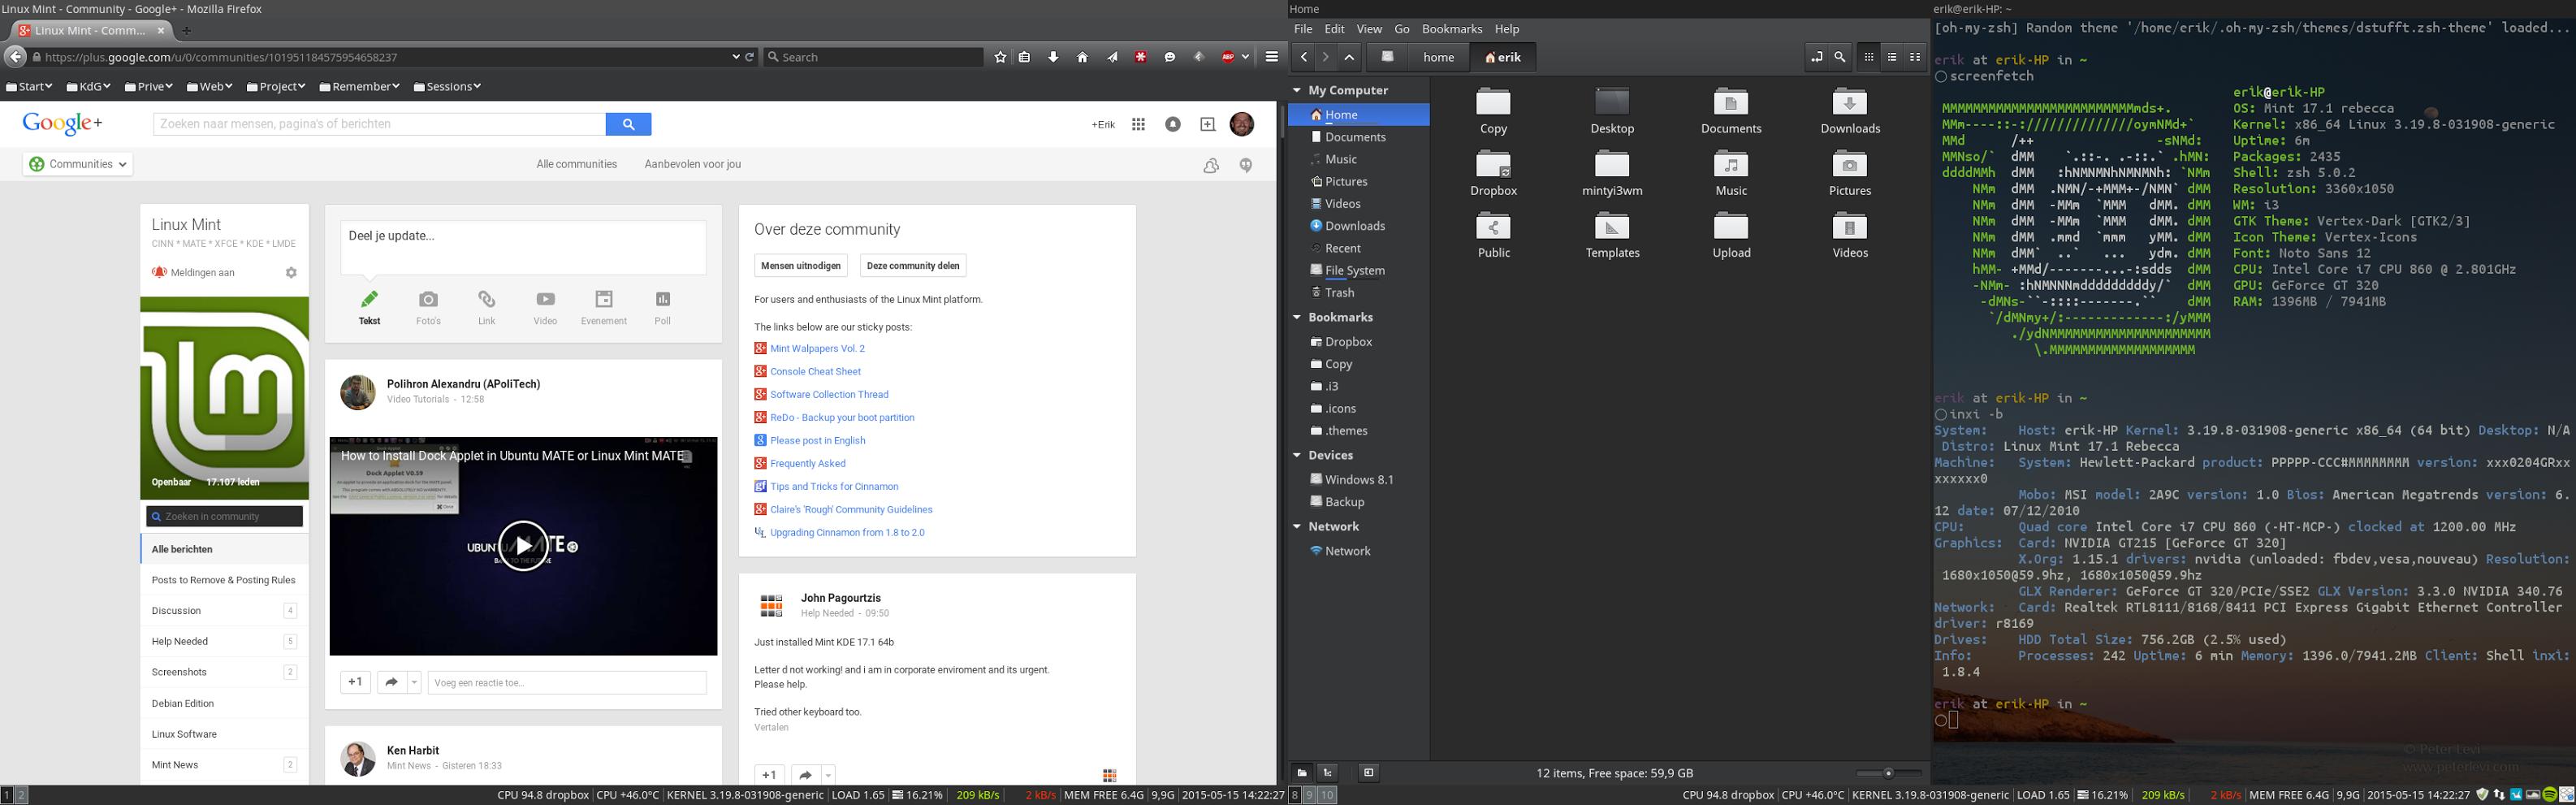Click the blue Google+ search button
Image resolution: width=2576 pixels, height=805 pixels.
tap(628, 124)
